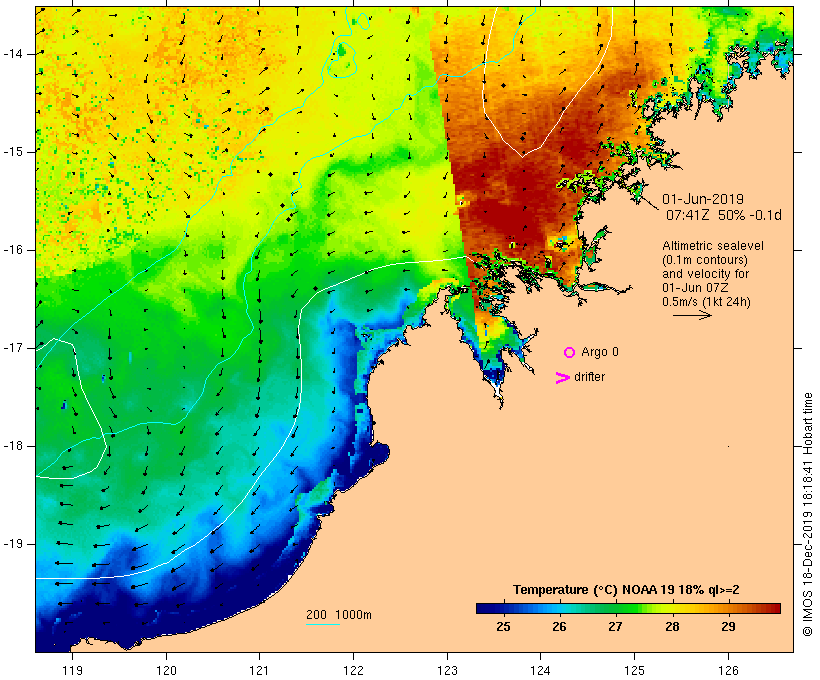Click the 27 value on color bar
This screenshot has height=680, width=820.
(x=615, y=627)
